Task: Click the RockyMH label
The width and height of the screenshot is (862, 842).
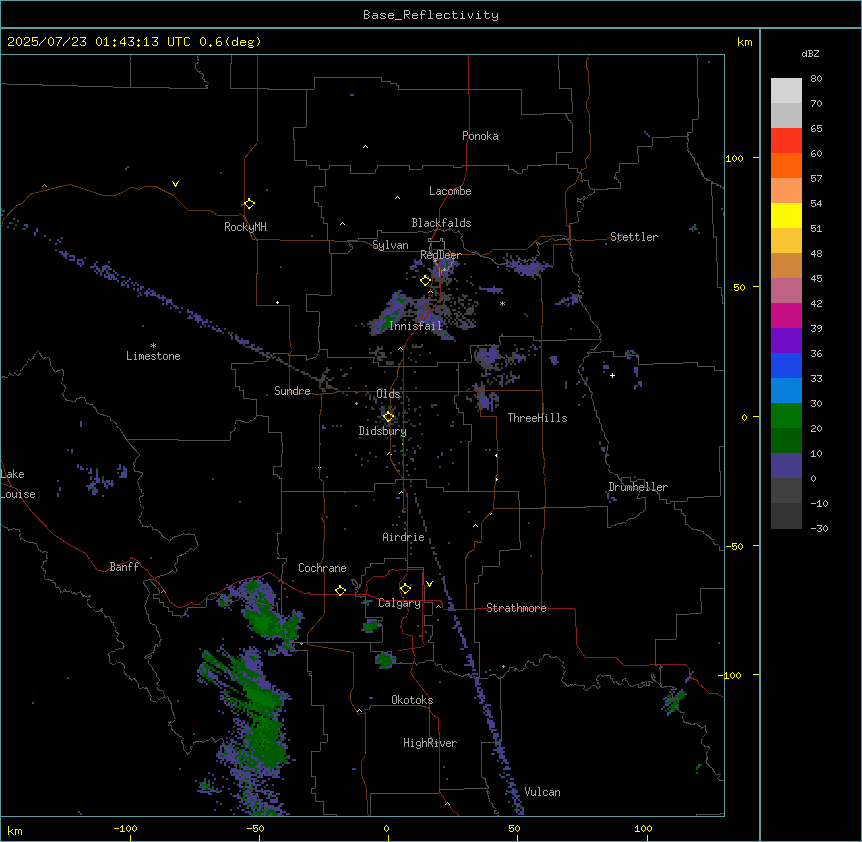Action: [x=245, y=227]
